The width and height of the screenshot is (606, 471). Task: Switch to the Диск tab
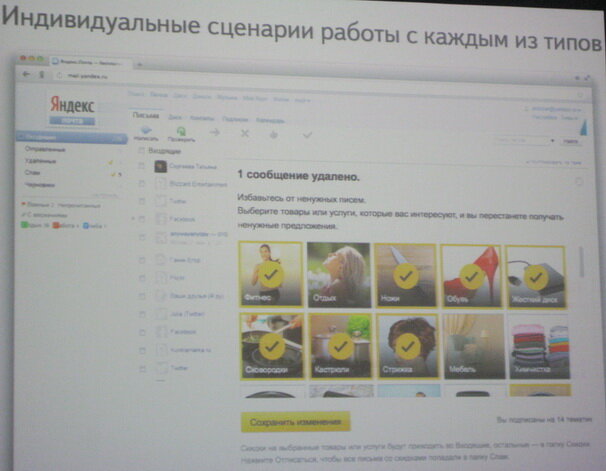175,117
